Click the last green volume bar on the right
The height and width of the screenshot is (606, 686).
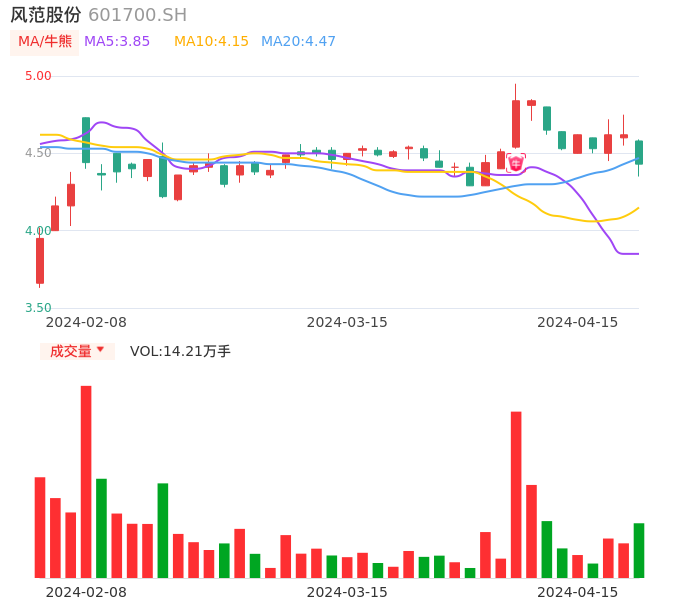click(639, 550)
